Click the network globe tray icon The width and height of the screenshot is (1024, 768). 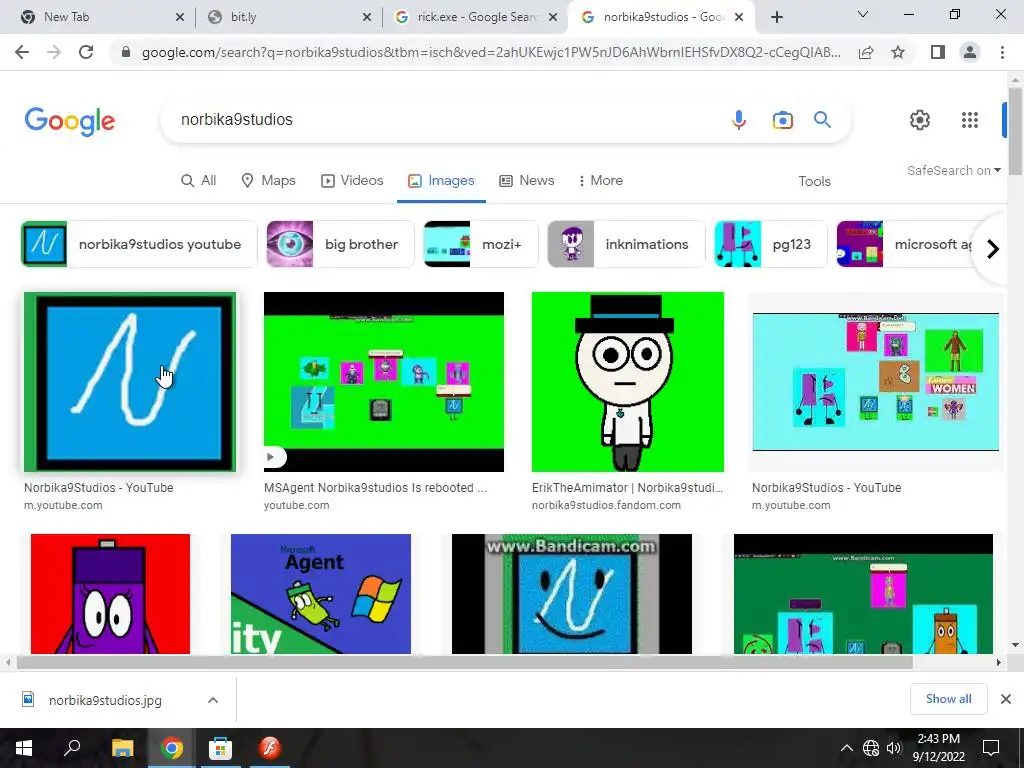click(x=871, y=748)
